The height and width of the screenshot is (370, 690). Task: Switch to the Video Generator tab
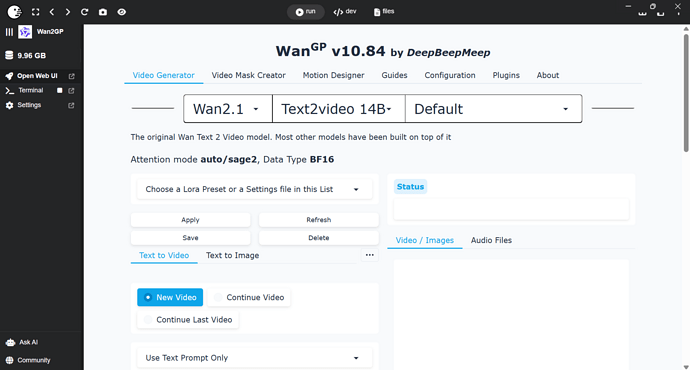click(164, 75)
